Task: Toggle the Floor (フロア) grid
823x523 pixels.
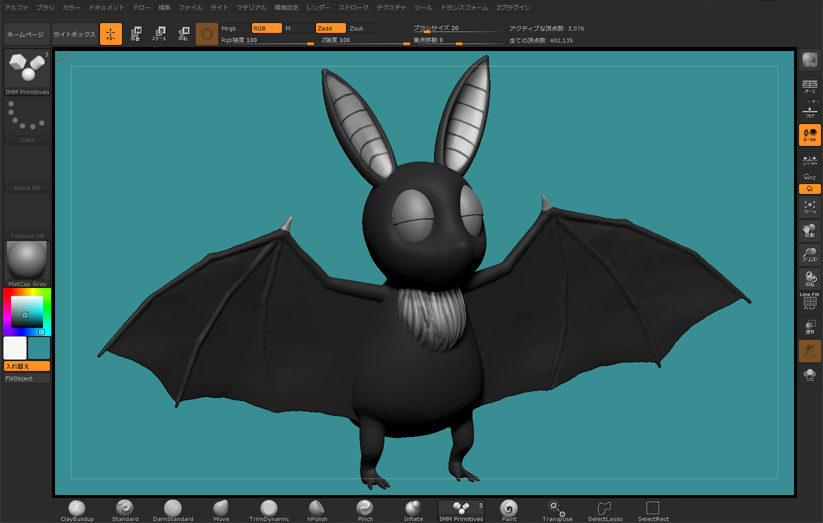Action: click(809, 111)
